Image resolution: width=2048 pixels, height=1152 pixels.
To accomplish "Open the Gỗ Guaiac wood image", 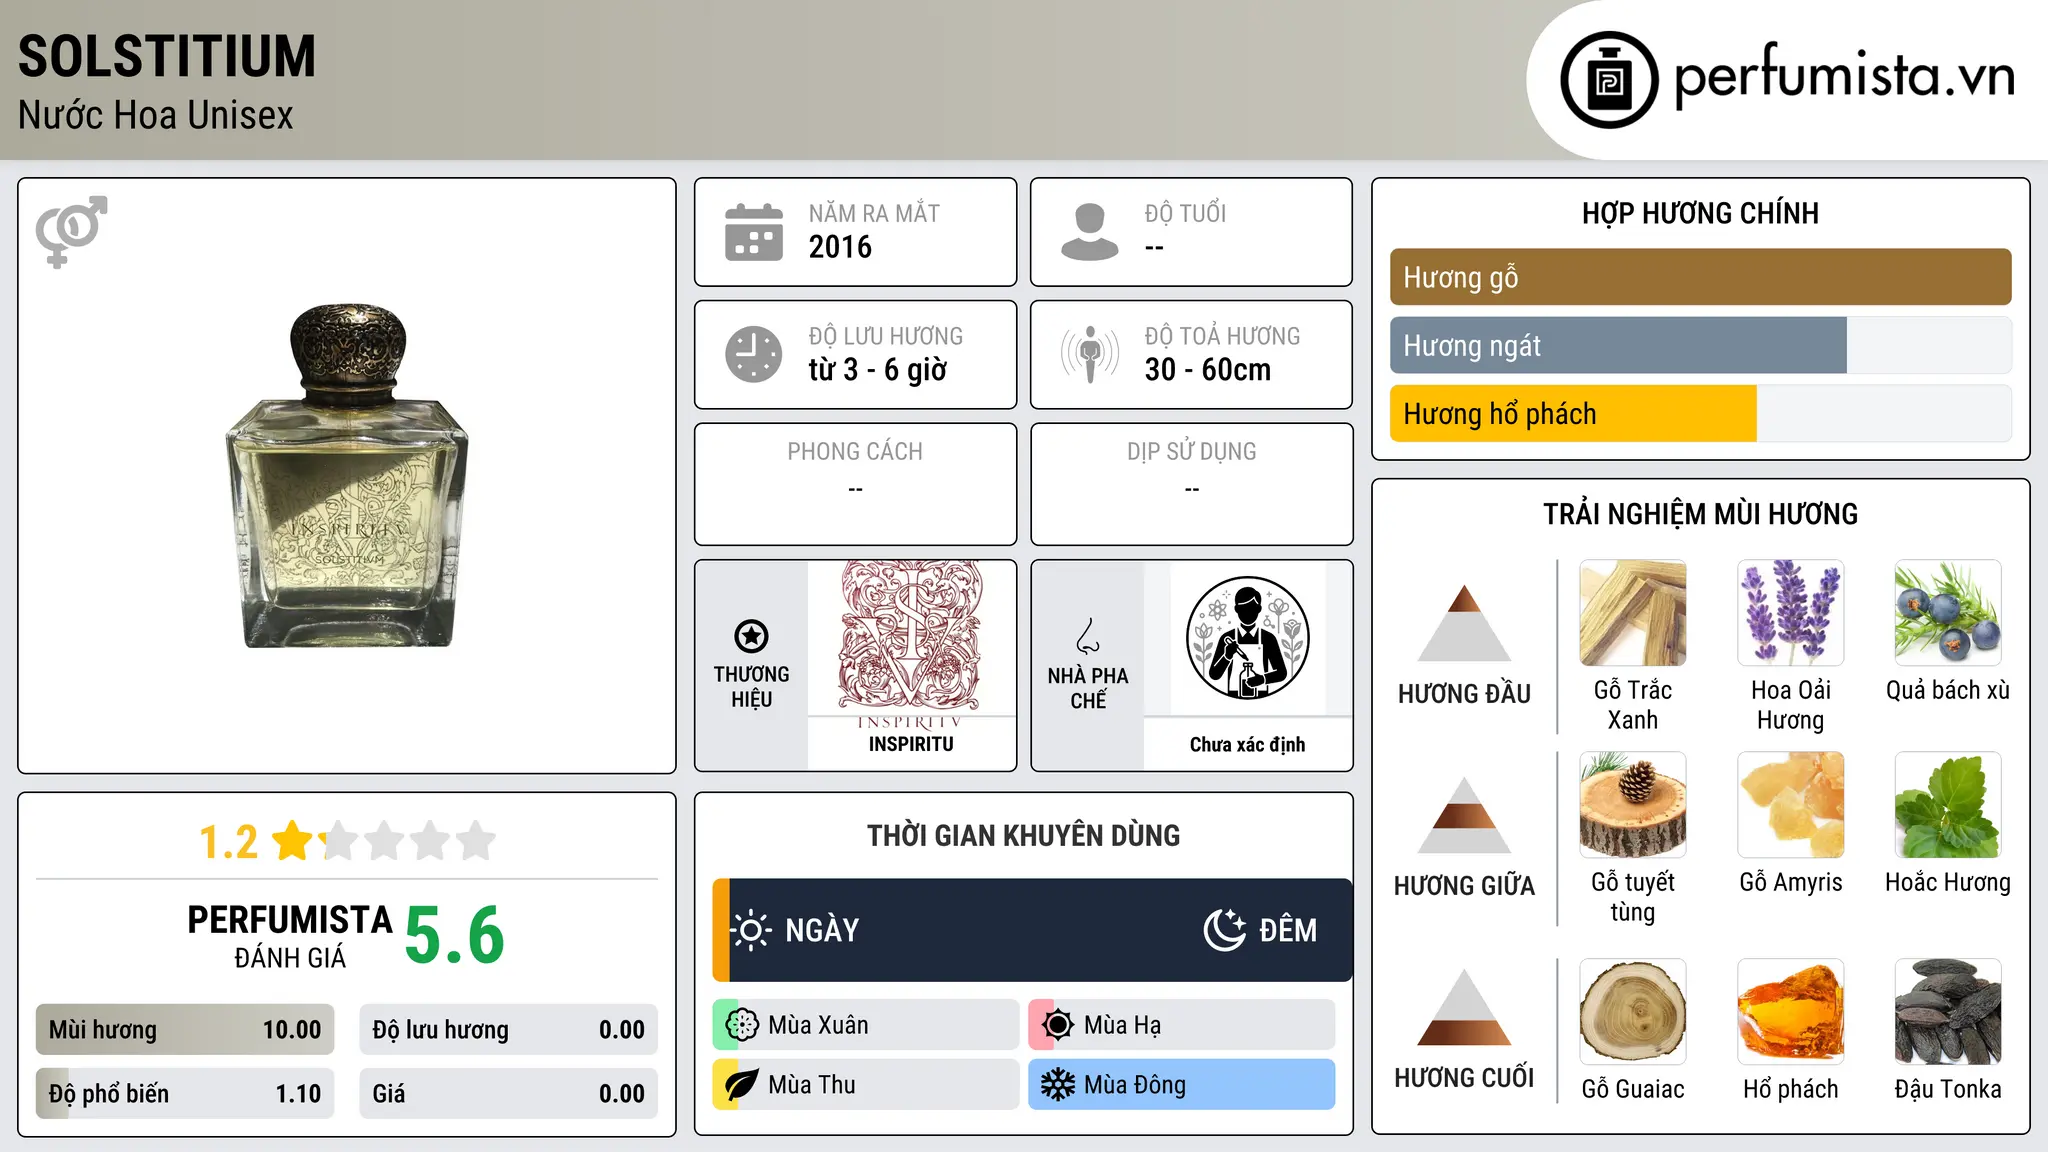I will pyautogui.click(x=1633, y=1012).
